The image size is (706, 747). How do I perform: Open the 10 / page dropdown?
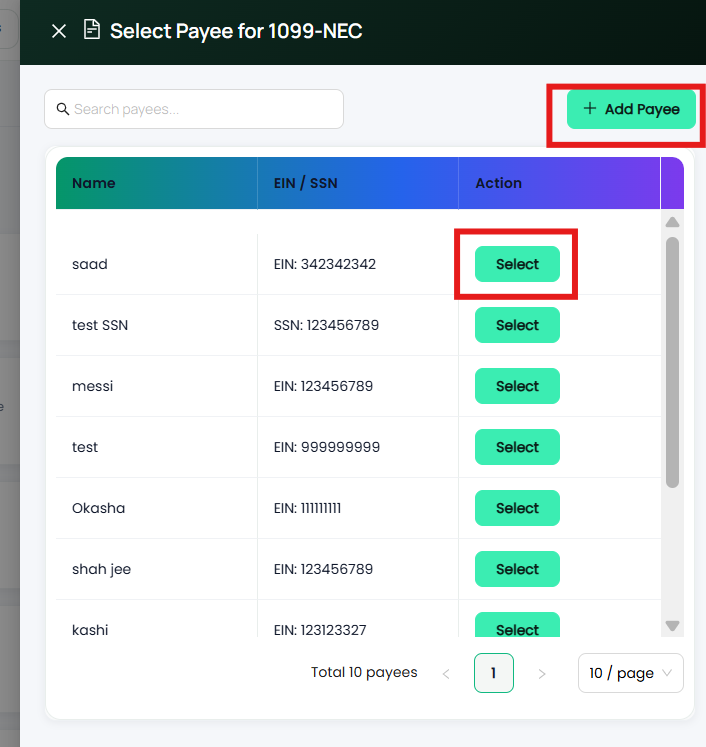click(631, 673)
